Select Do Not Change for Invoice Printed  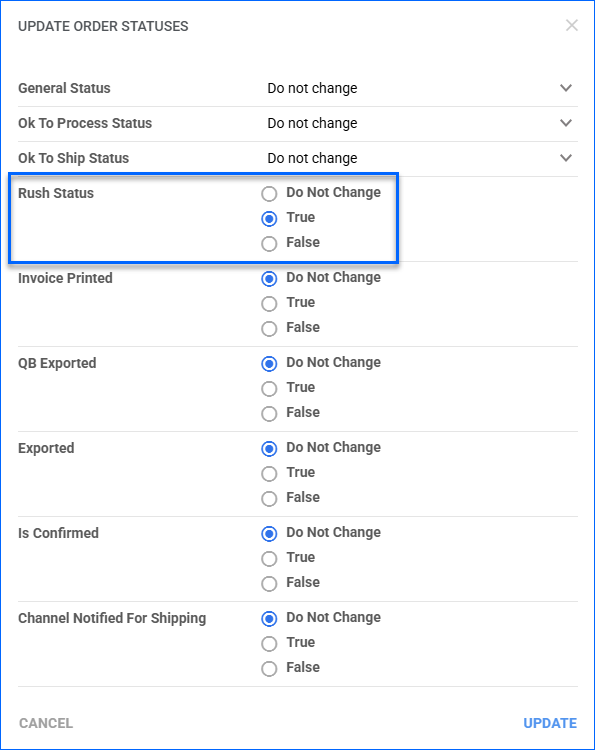click(x=269, y=279)
